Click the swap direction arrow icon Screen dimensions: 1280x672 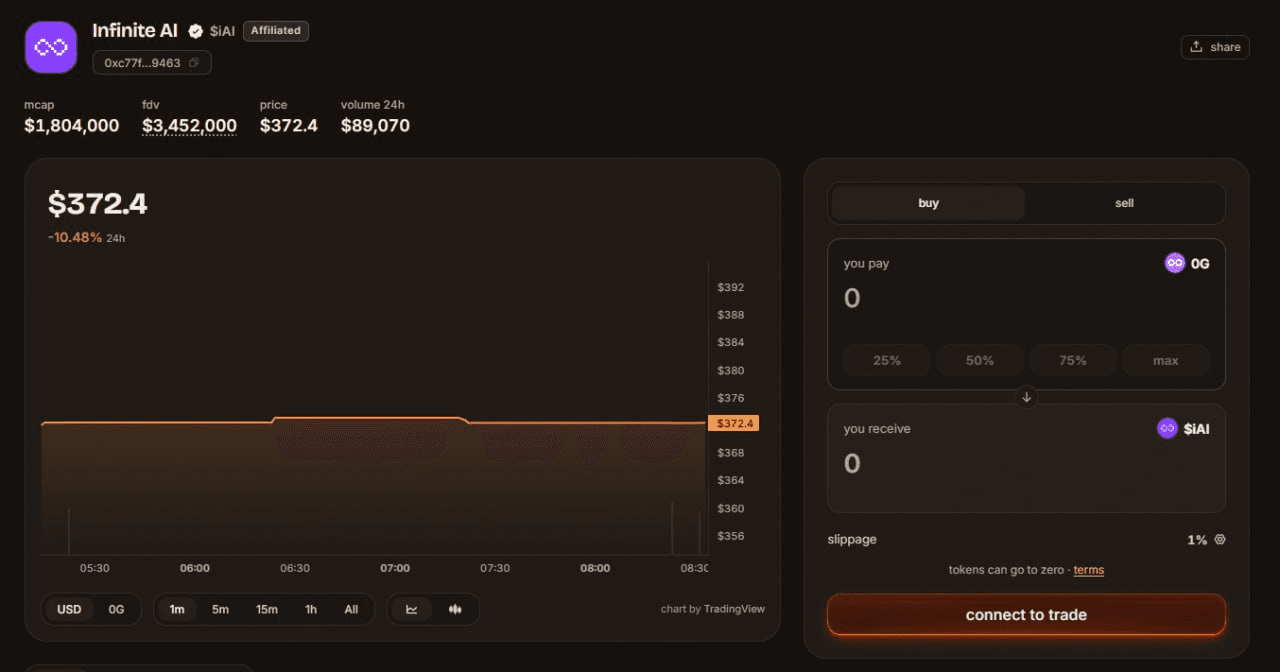pos(1026,397)
